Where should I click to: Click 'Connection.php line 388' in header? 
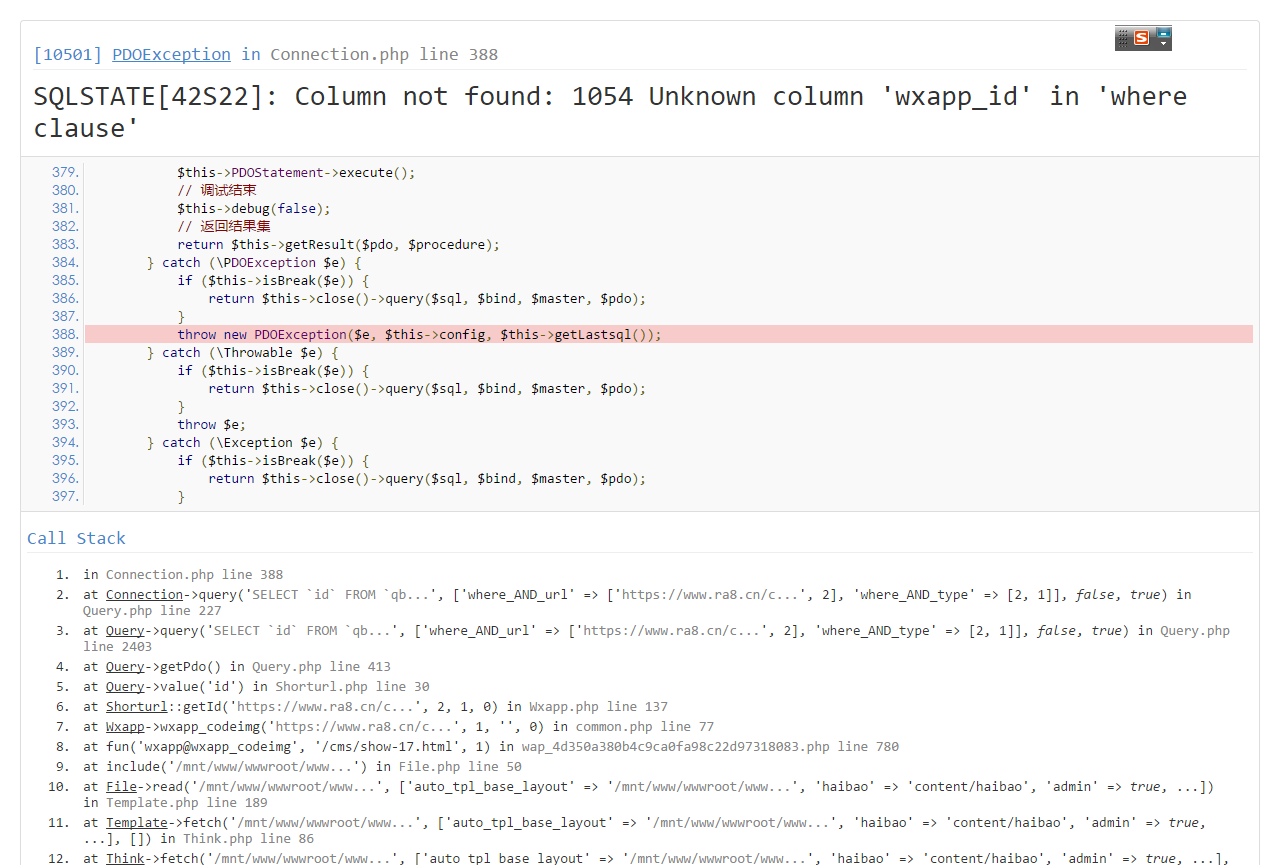(x=384, y=54)
